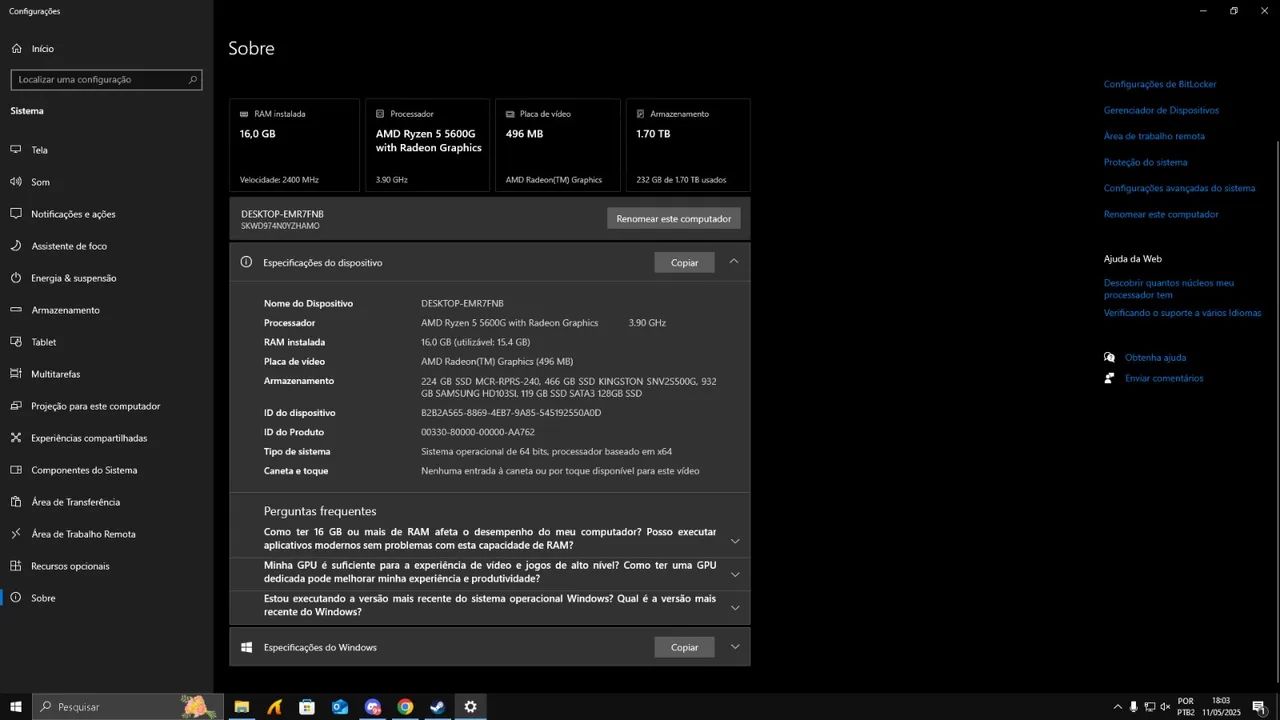
Task: Click Componentes do Sistema icon
Action: point(16,470)
